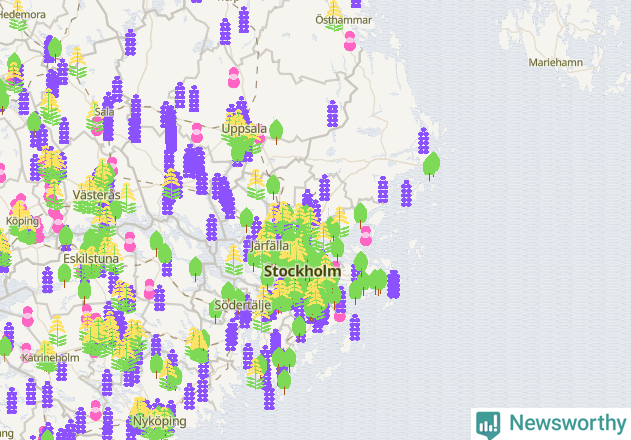631x440 pixels.
Task: Click the yellow tree marker under Hedemora label
Action: point(17,15)
